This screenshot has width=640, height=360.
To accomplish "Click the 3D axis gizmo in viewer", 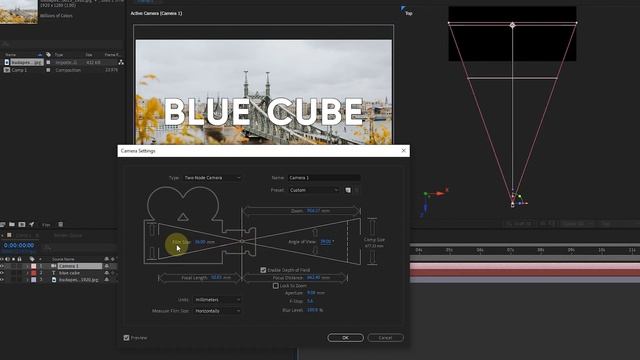I will (433, 202).
